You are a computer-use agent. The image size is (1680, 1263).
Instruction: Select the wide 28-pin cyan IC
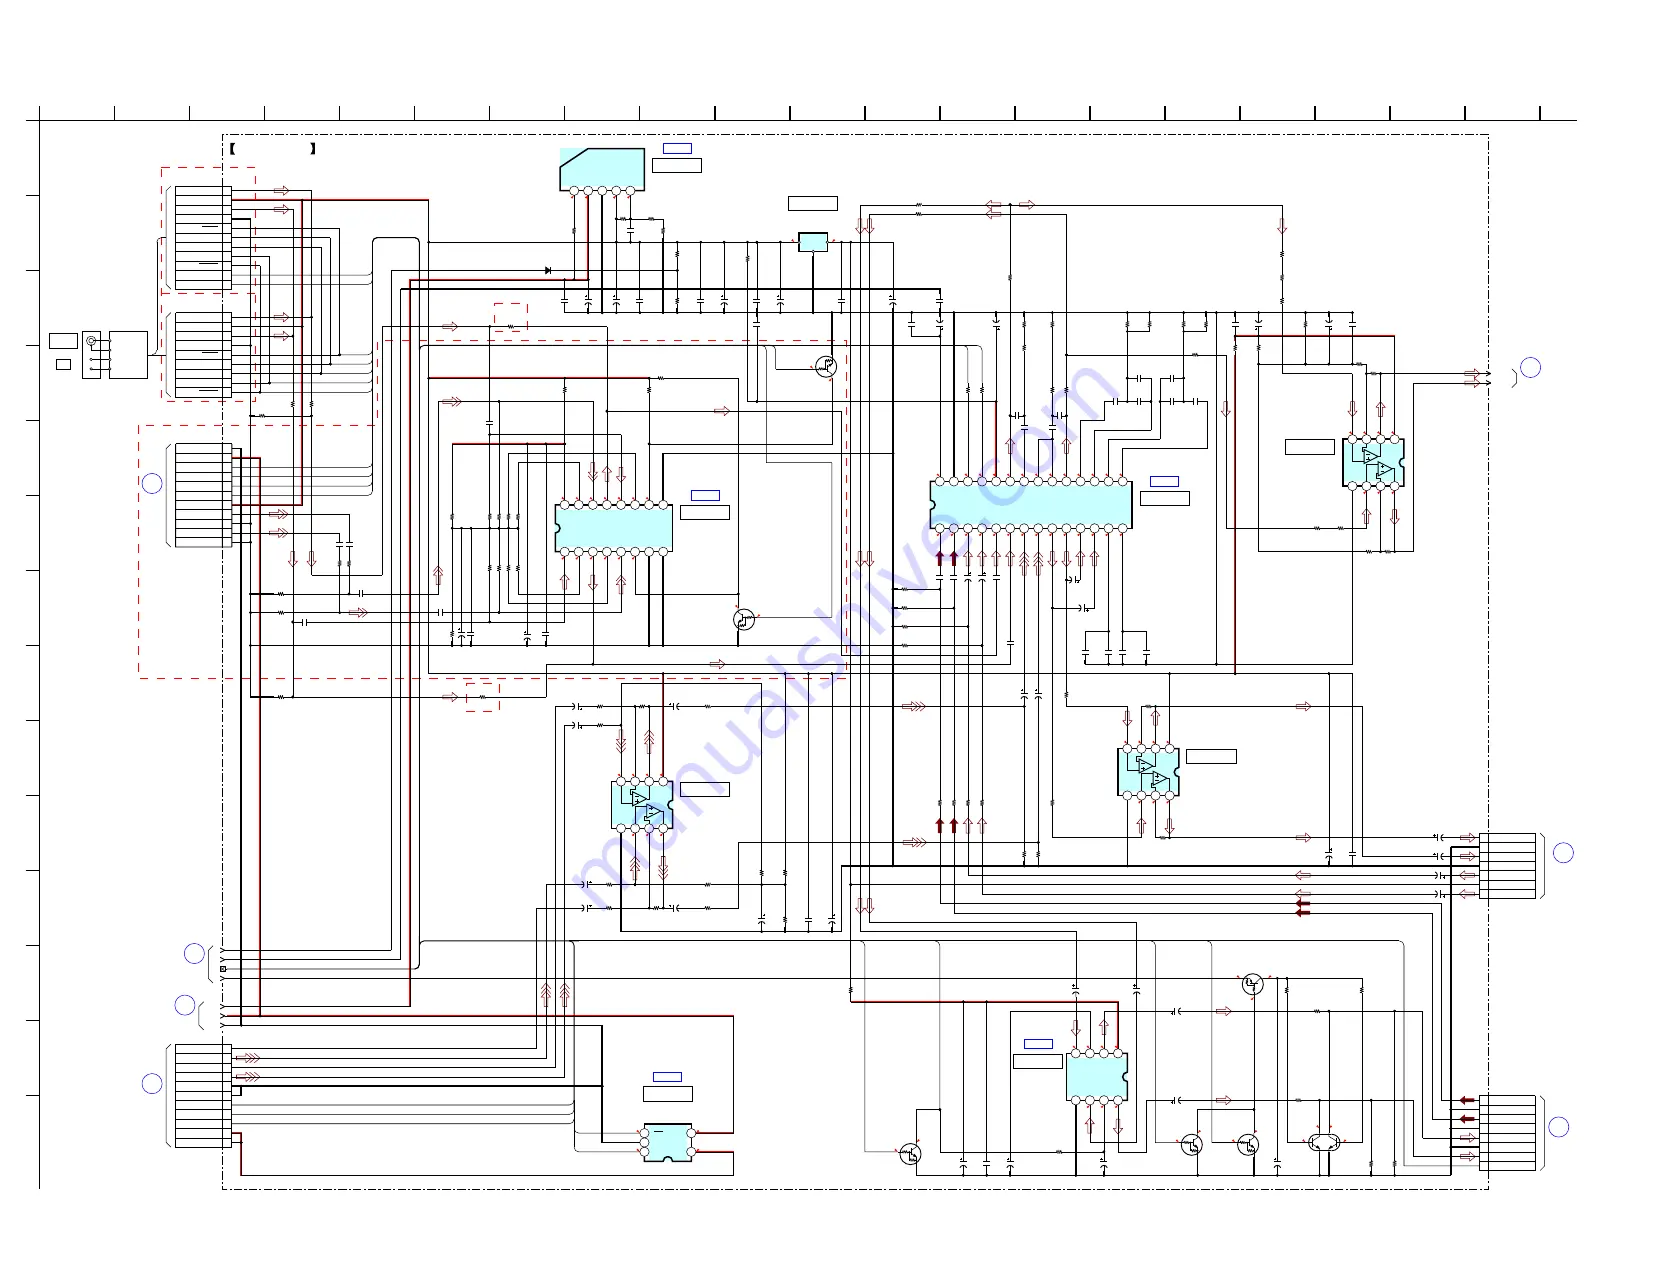(x=1030, y=505)
